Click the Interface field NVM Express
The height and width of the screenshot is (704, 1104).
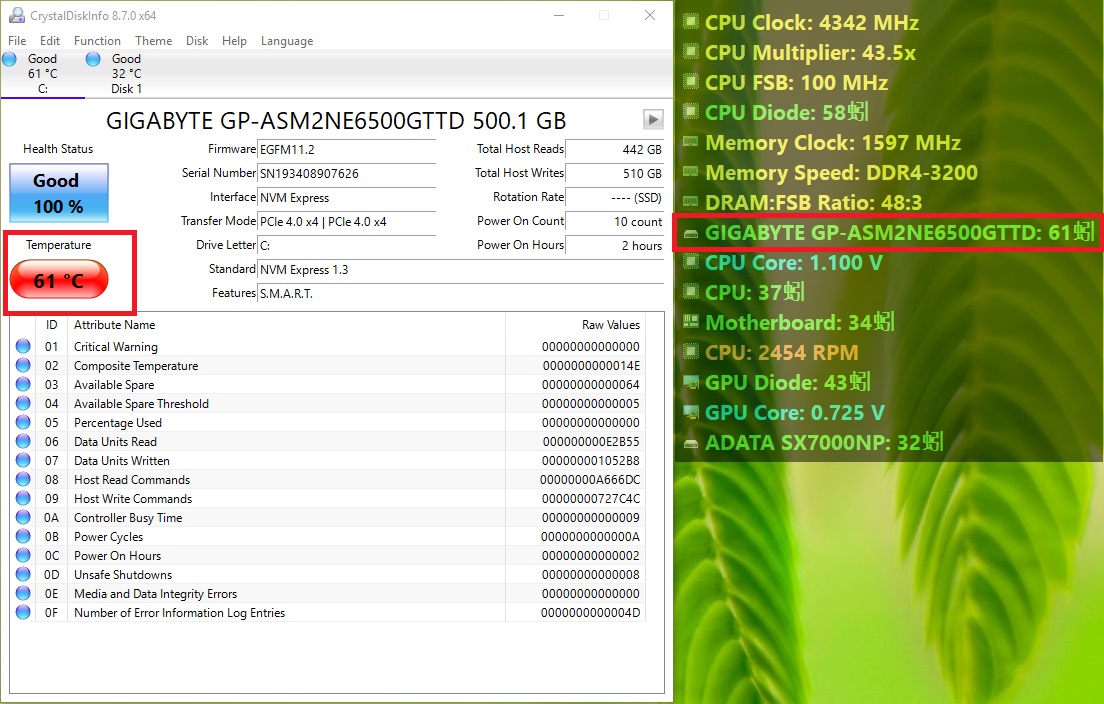(x=347, y=198)
